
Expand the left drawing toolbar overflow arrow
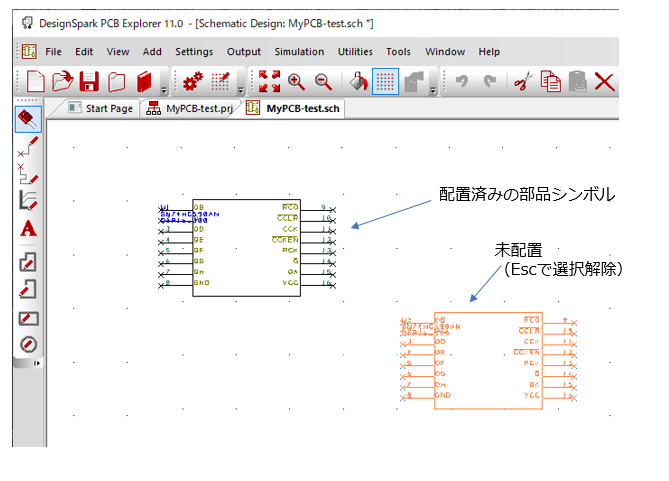(39, 363)
